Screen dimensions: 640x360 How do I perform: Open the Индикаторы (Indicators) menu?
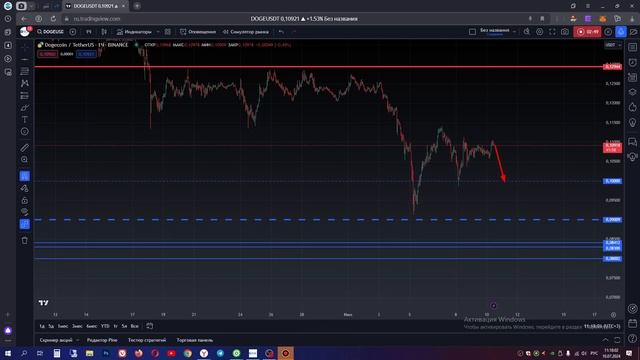click(134, 32)
